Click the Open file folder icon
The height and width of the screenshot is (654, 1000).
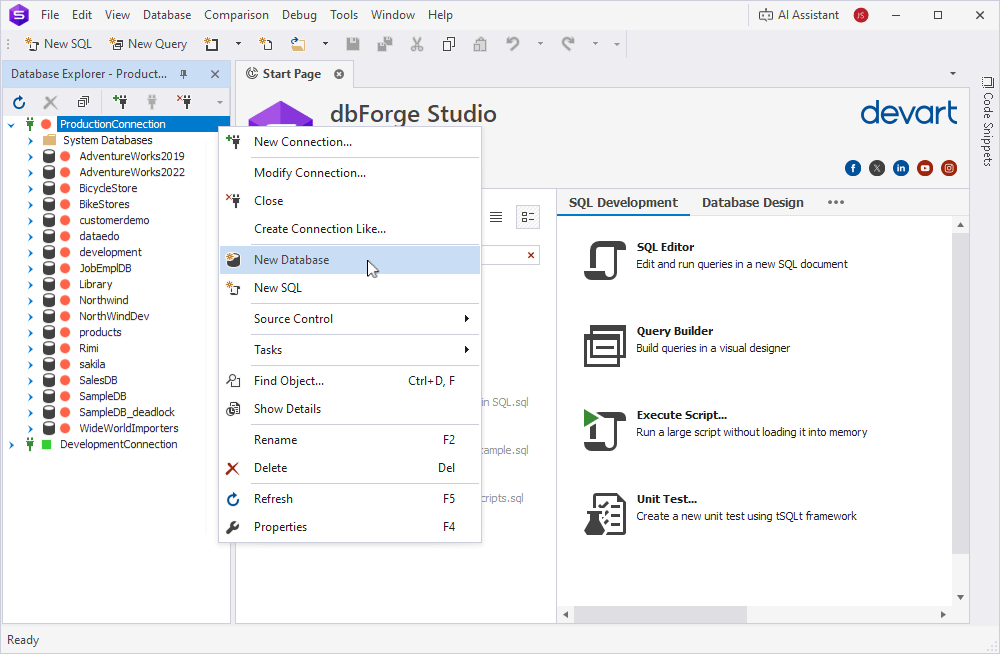[x=298, y=44]
